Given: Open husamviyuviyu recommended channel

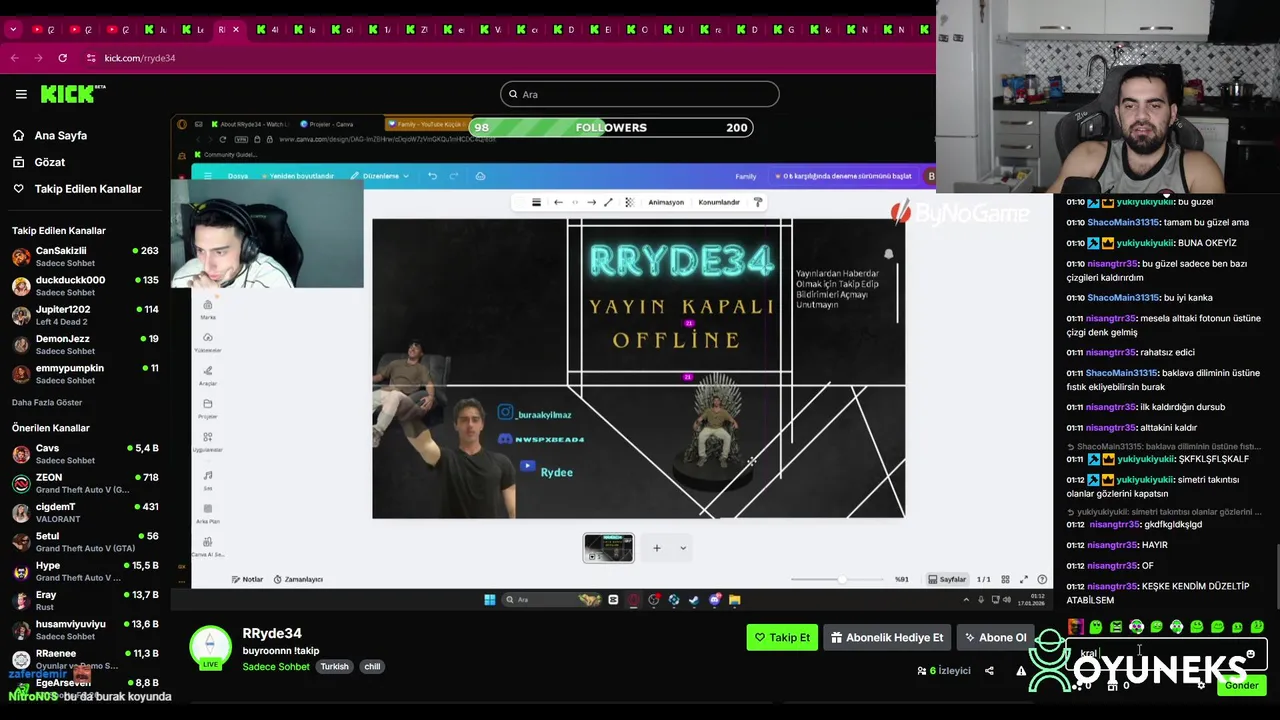Looking at the screenshot, I should [x=85, y=629].
